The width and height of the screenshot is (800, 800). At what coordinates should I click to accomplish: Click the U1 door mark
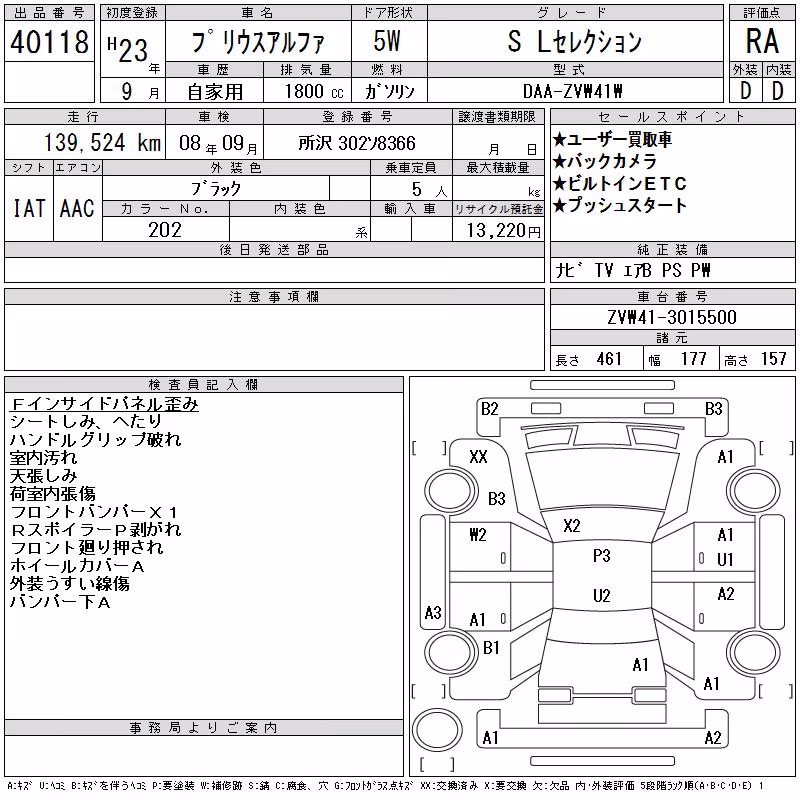click(x=725, y=560)
